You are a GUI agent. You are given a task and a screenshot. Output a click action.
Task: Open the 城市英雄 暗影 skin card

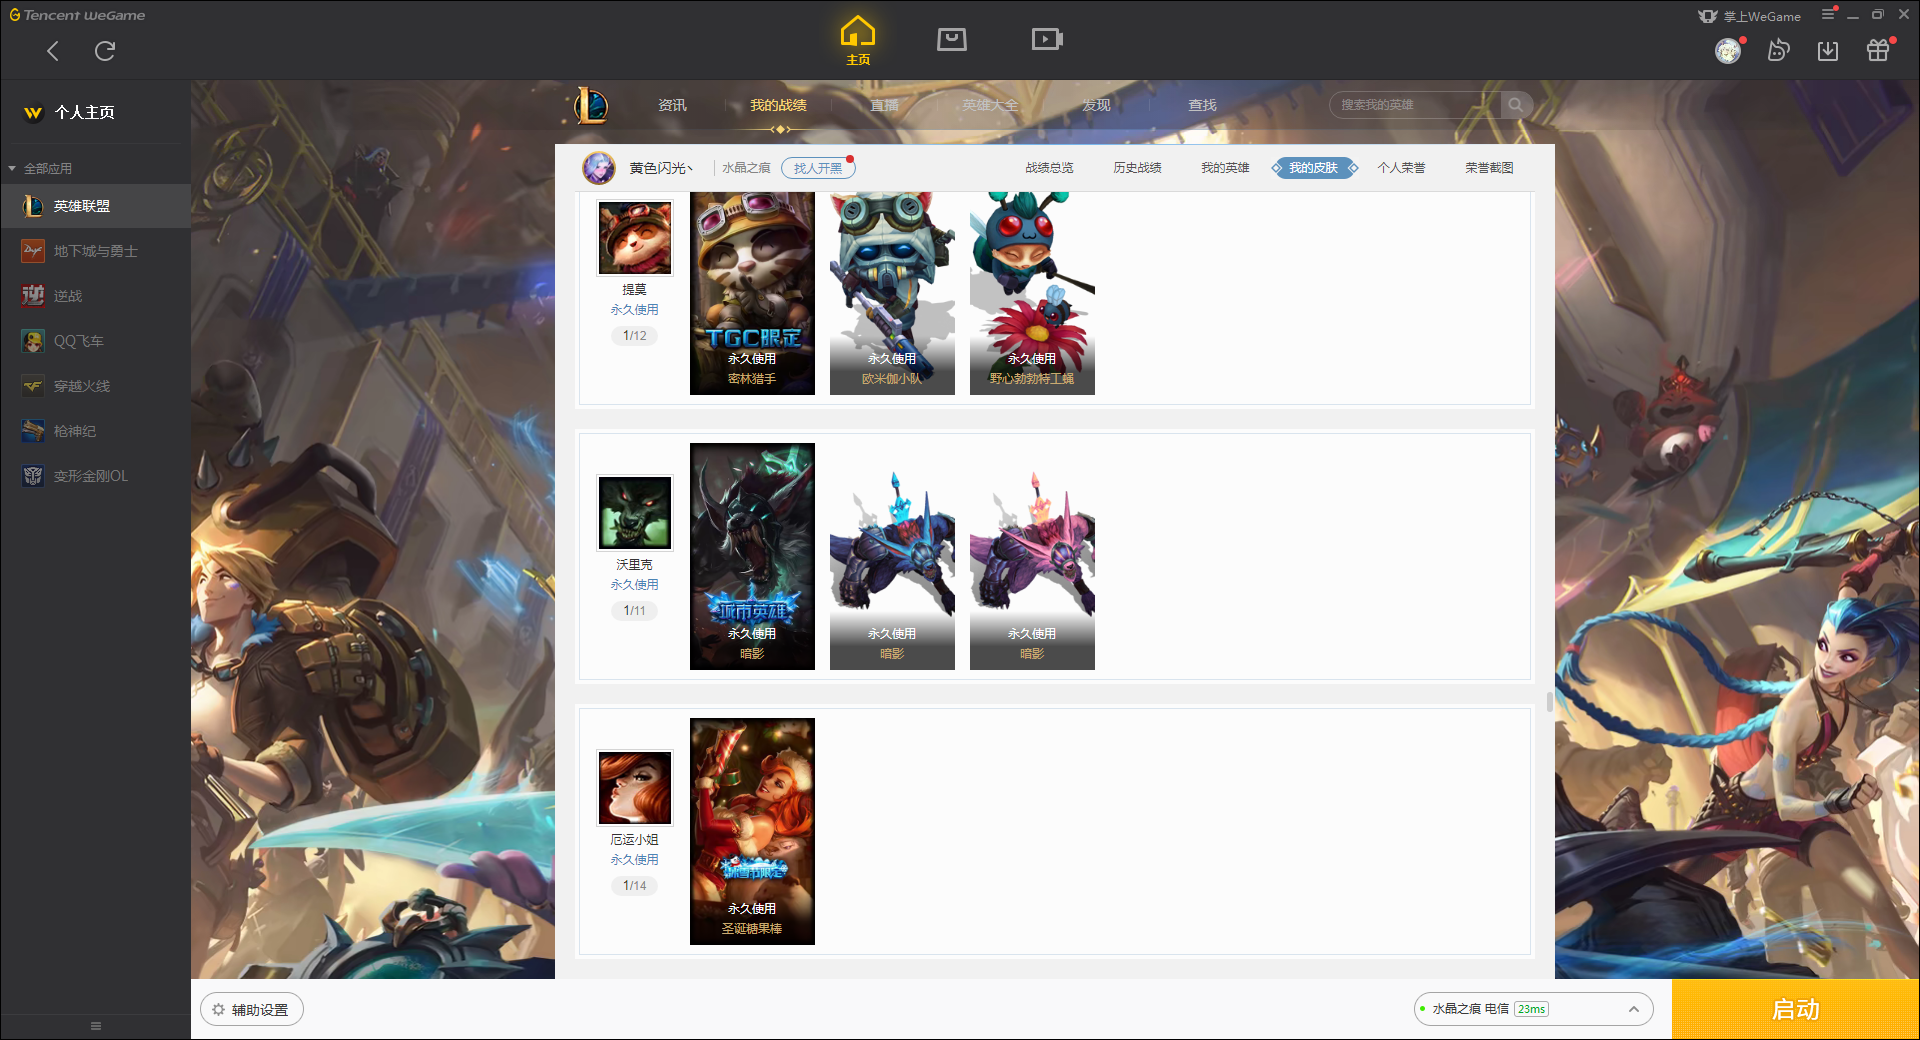pos(752,556)
